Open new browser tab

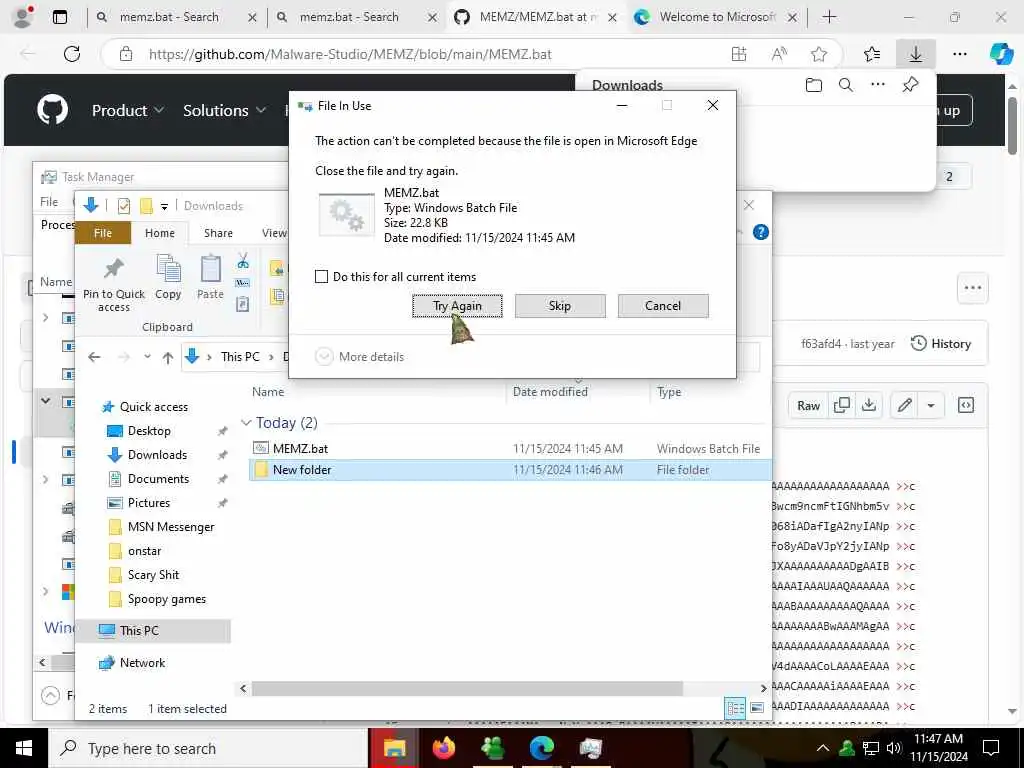[829, 17]
